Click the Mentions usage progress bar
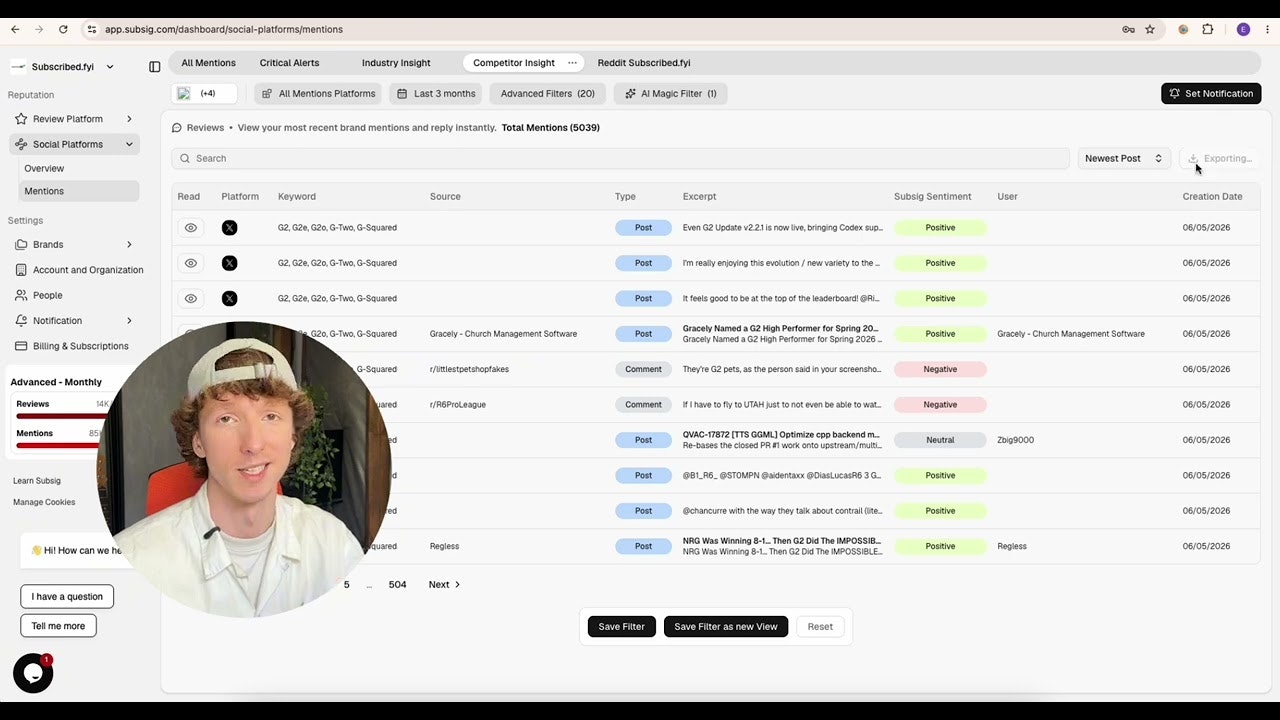Image resolution: width=1280 pixels, height=720 pixels. coord(62,445)
